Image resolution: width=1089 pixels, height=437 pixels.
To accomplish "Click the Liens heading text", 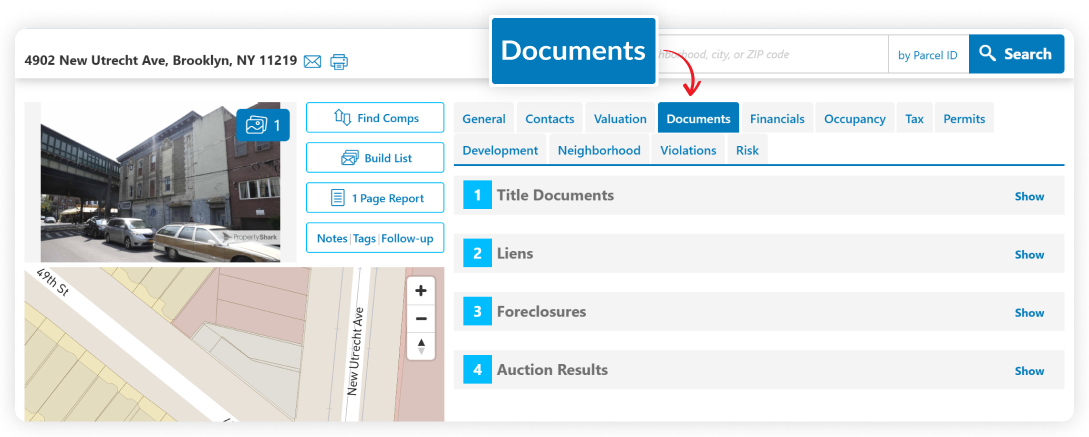I will 515,254.
